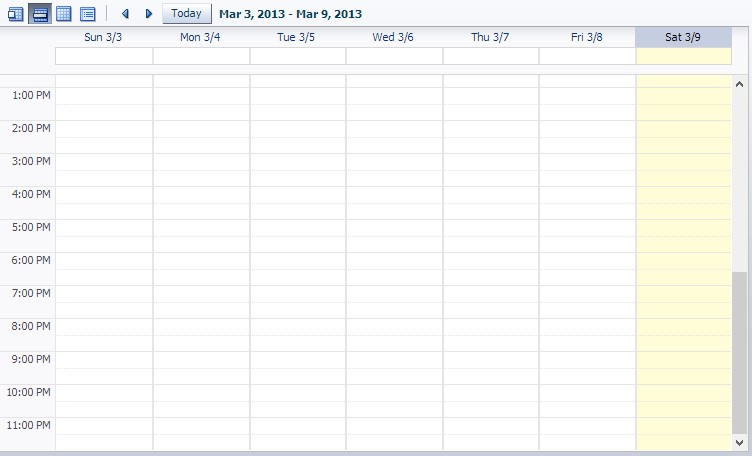Click all-day cell under Wed 3/6
752x456 pixels.
(394, 56)
